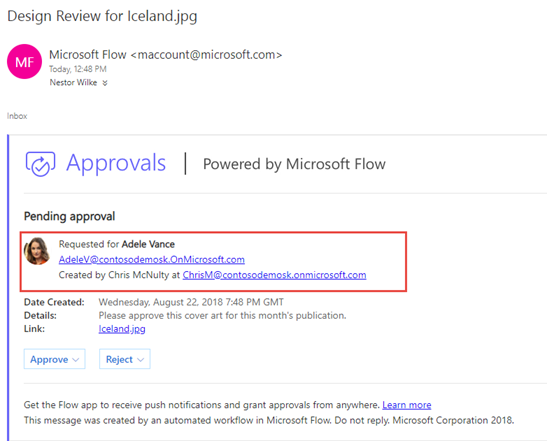Click the chevron arrow on Reject
This screenshot has height=441, width=547.
click(x=141, y=360)
